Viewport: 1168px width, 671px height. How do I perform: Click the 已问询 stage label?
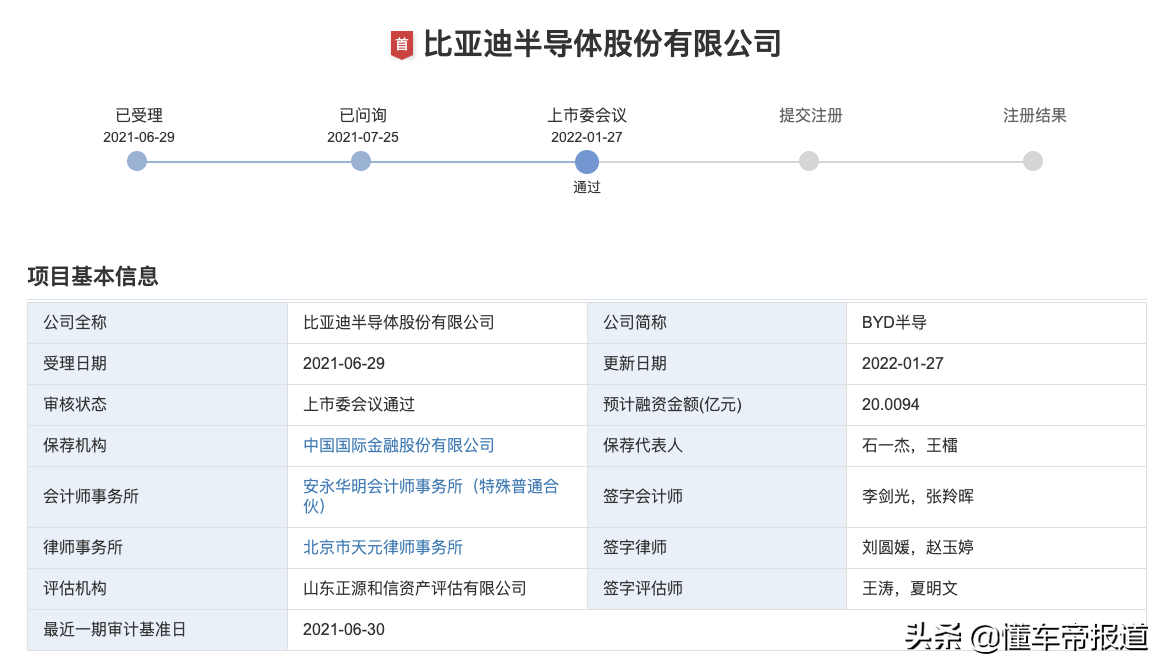363,115
